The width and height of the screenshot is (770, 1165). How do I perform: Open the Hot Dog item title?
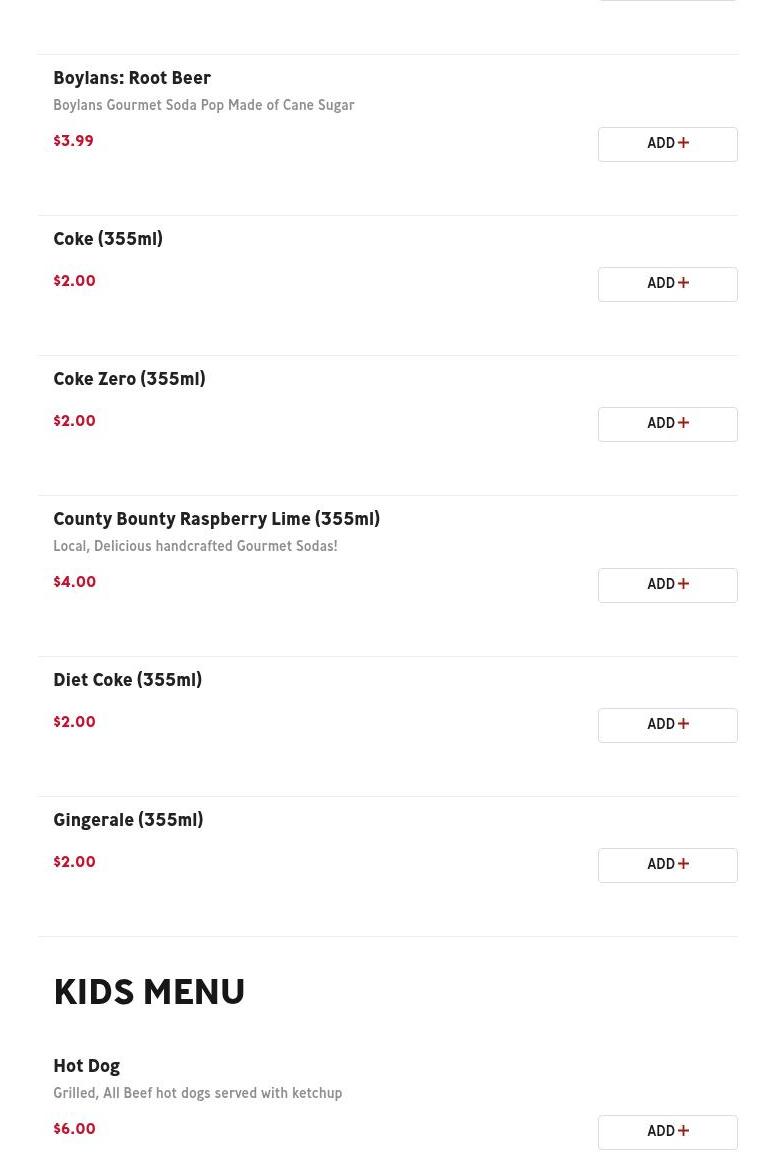point(86,1066)
